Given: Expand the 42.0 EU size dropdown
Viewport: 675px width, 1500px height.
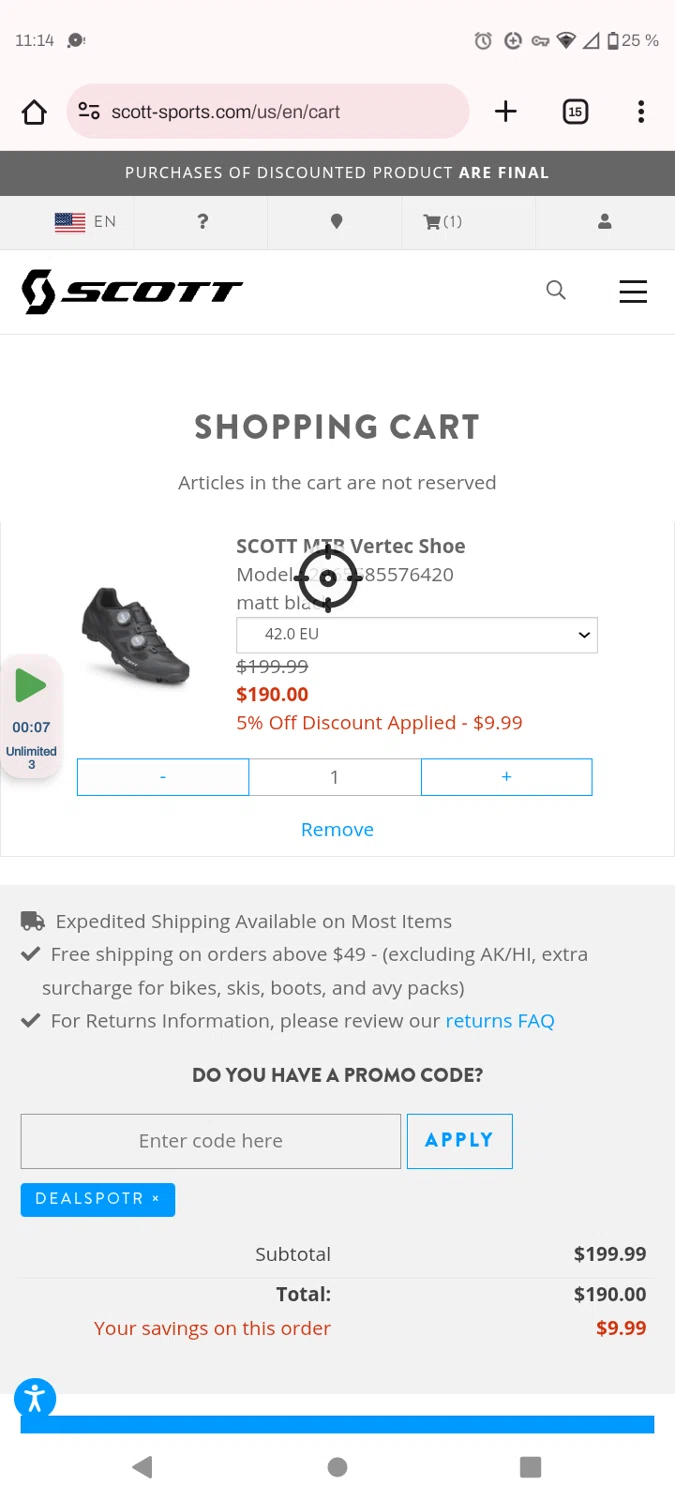Looking at the screenshot, I should point(416,635).
